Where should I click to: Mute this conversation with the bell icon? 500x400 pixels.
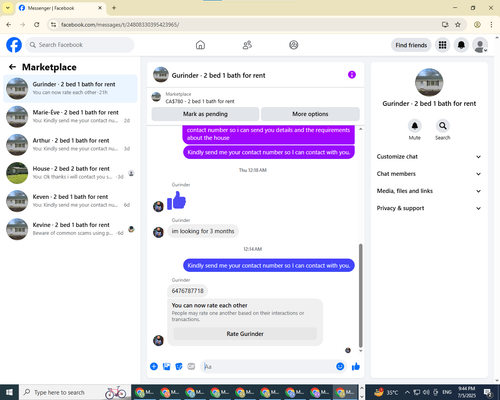click(x=415, y=126)
